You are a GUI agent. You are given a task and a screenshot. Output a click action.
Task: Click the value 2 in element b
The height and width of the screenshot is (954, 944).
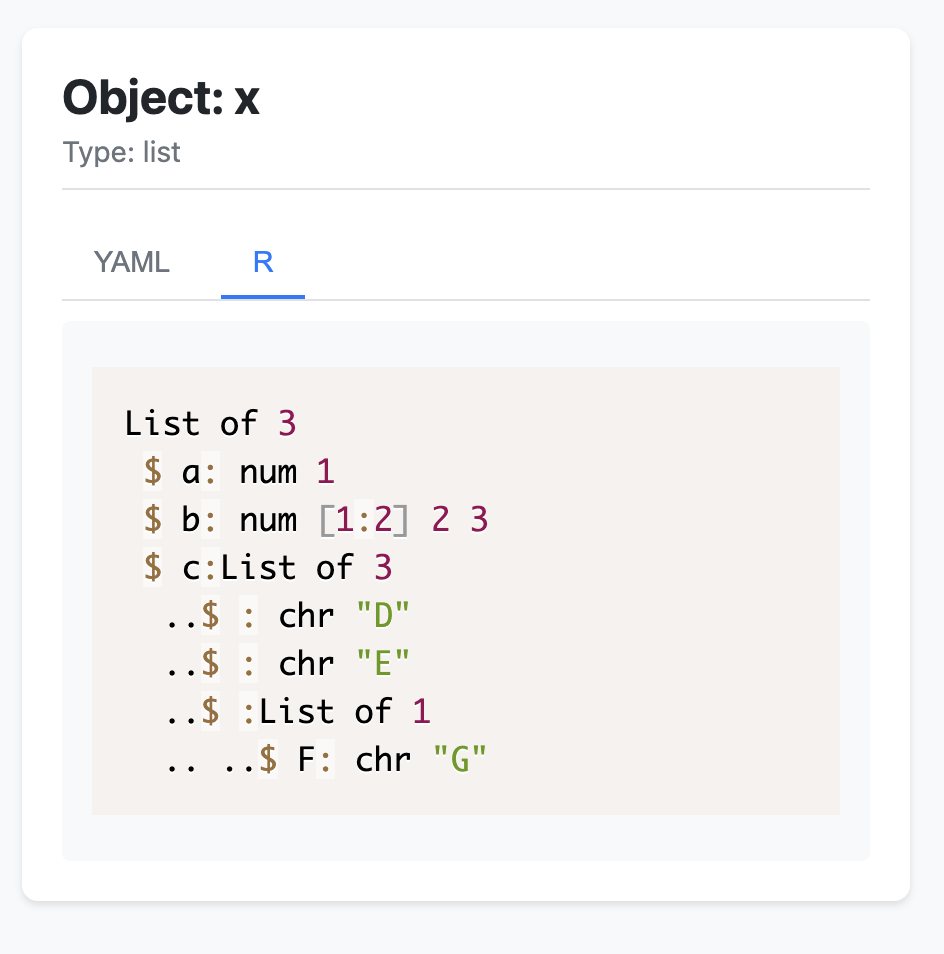click(442, 519)
